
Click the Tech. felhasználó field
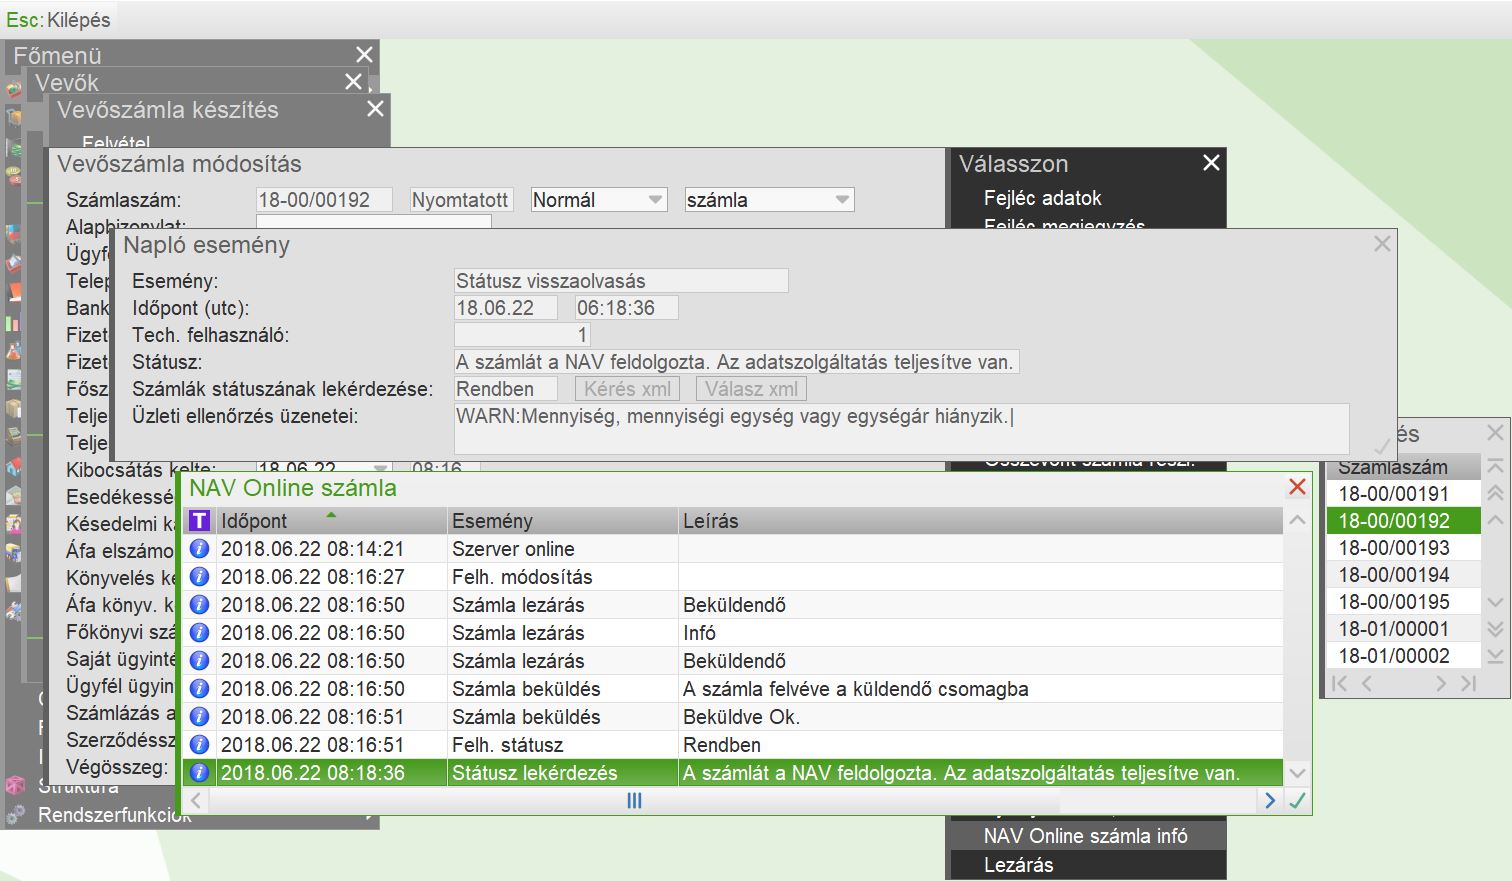pyautogui.click(x=522, y=335)
